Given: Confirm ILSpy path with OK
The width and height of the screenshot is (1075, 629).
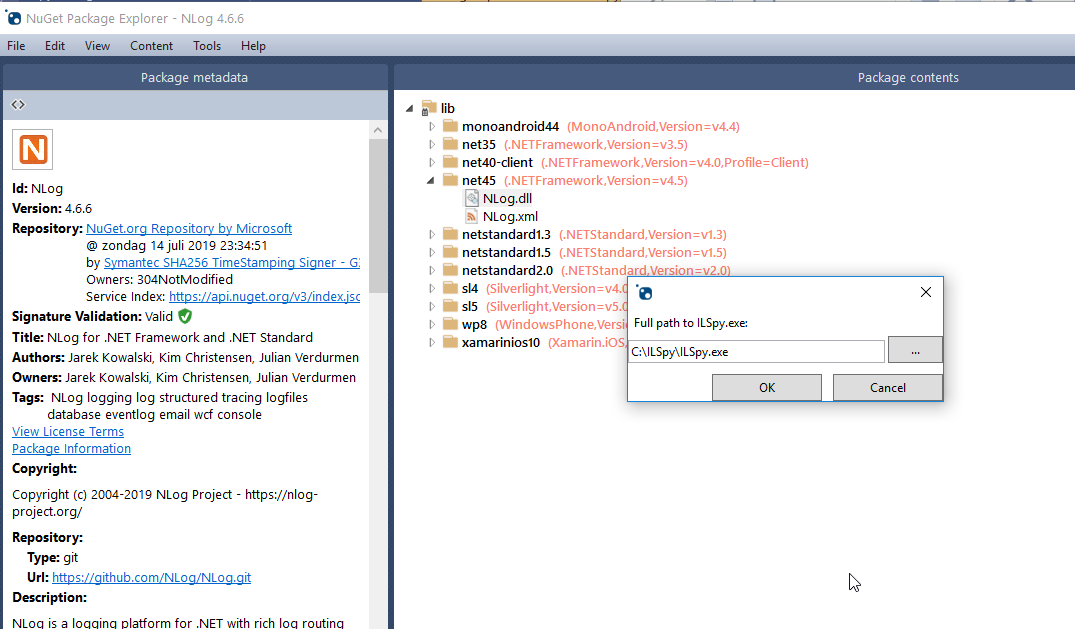Looking at the screenshot, I should click(x=766, y=388).
